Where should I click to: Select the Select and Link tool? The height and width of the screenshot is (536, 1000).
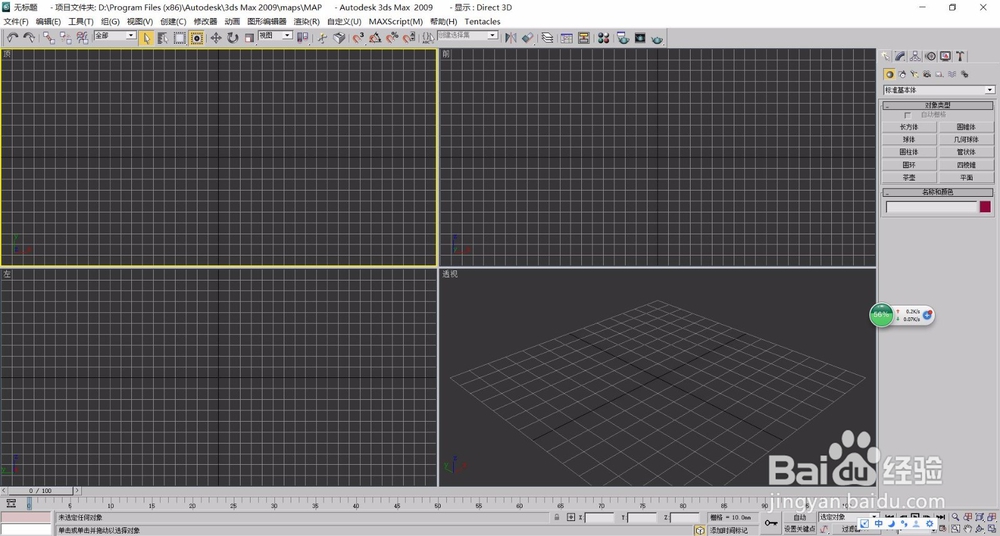pyautogui.click(x=49, y=38)
